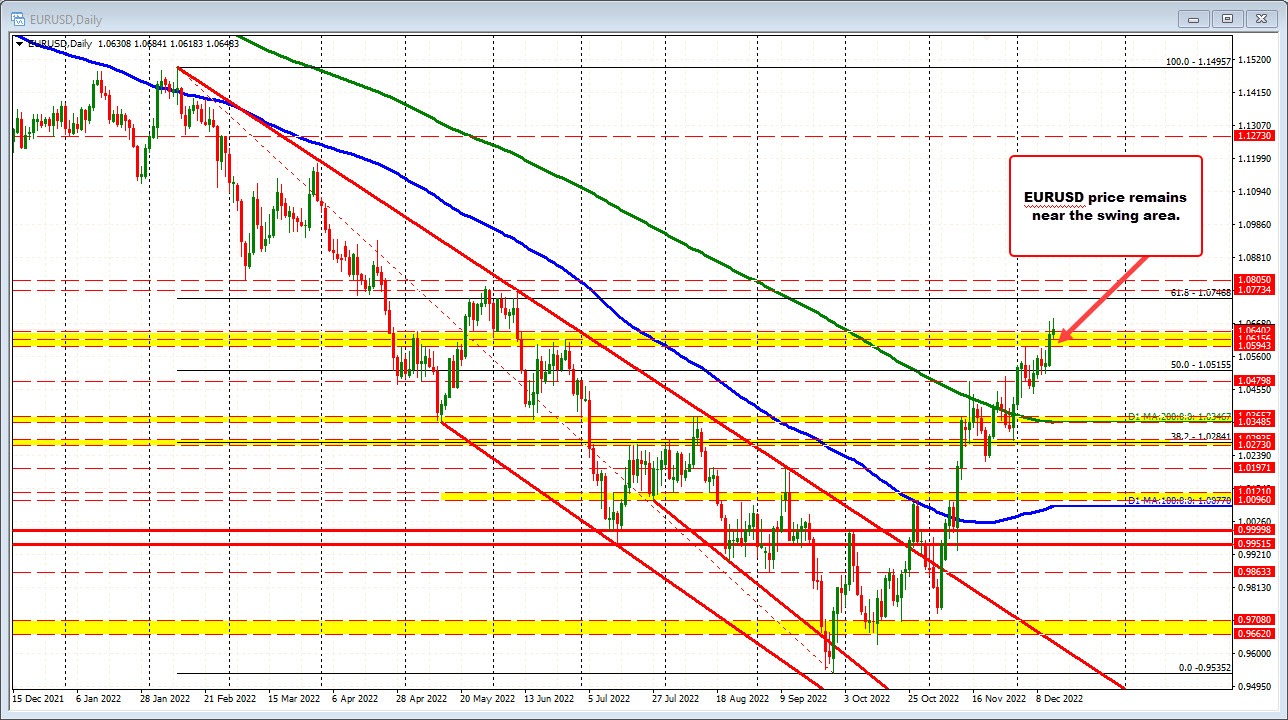Select the D1 MA 100 label 1.00770
This screenshot has width=1288, height=720.
tap(1178, 499)
